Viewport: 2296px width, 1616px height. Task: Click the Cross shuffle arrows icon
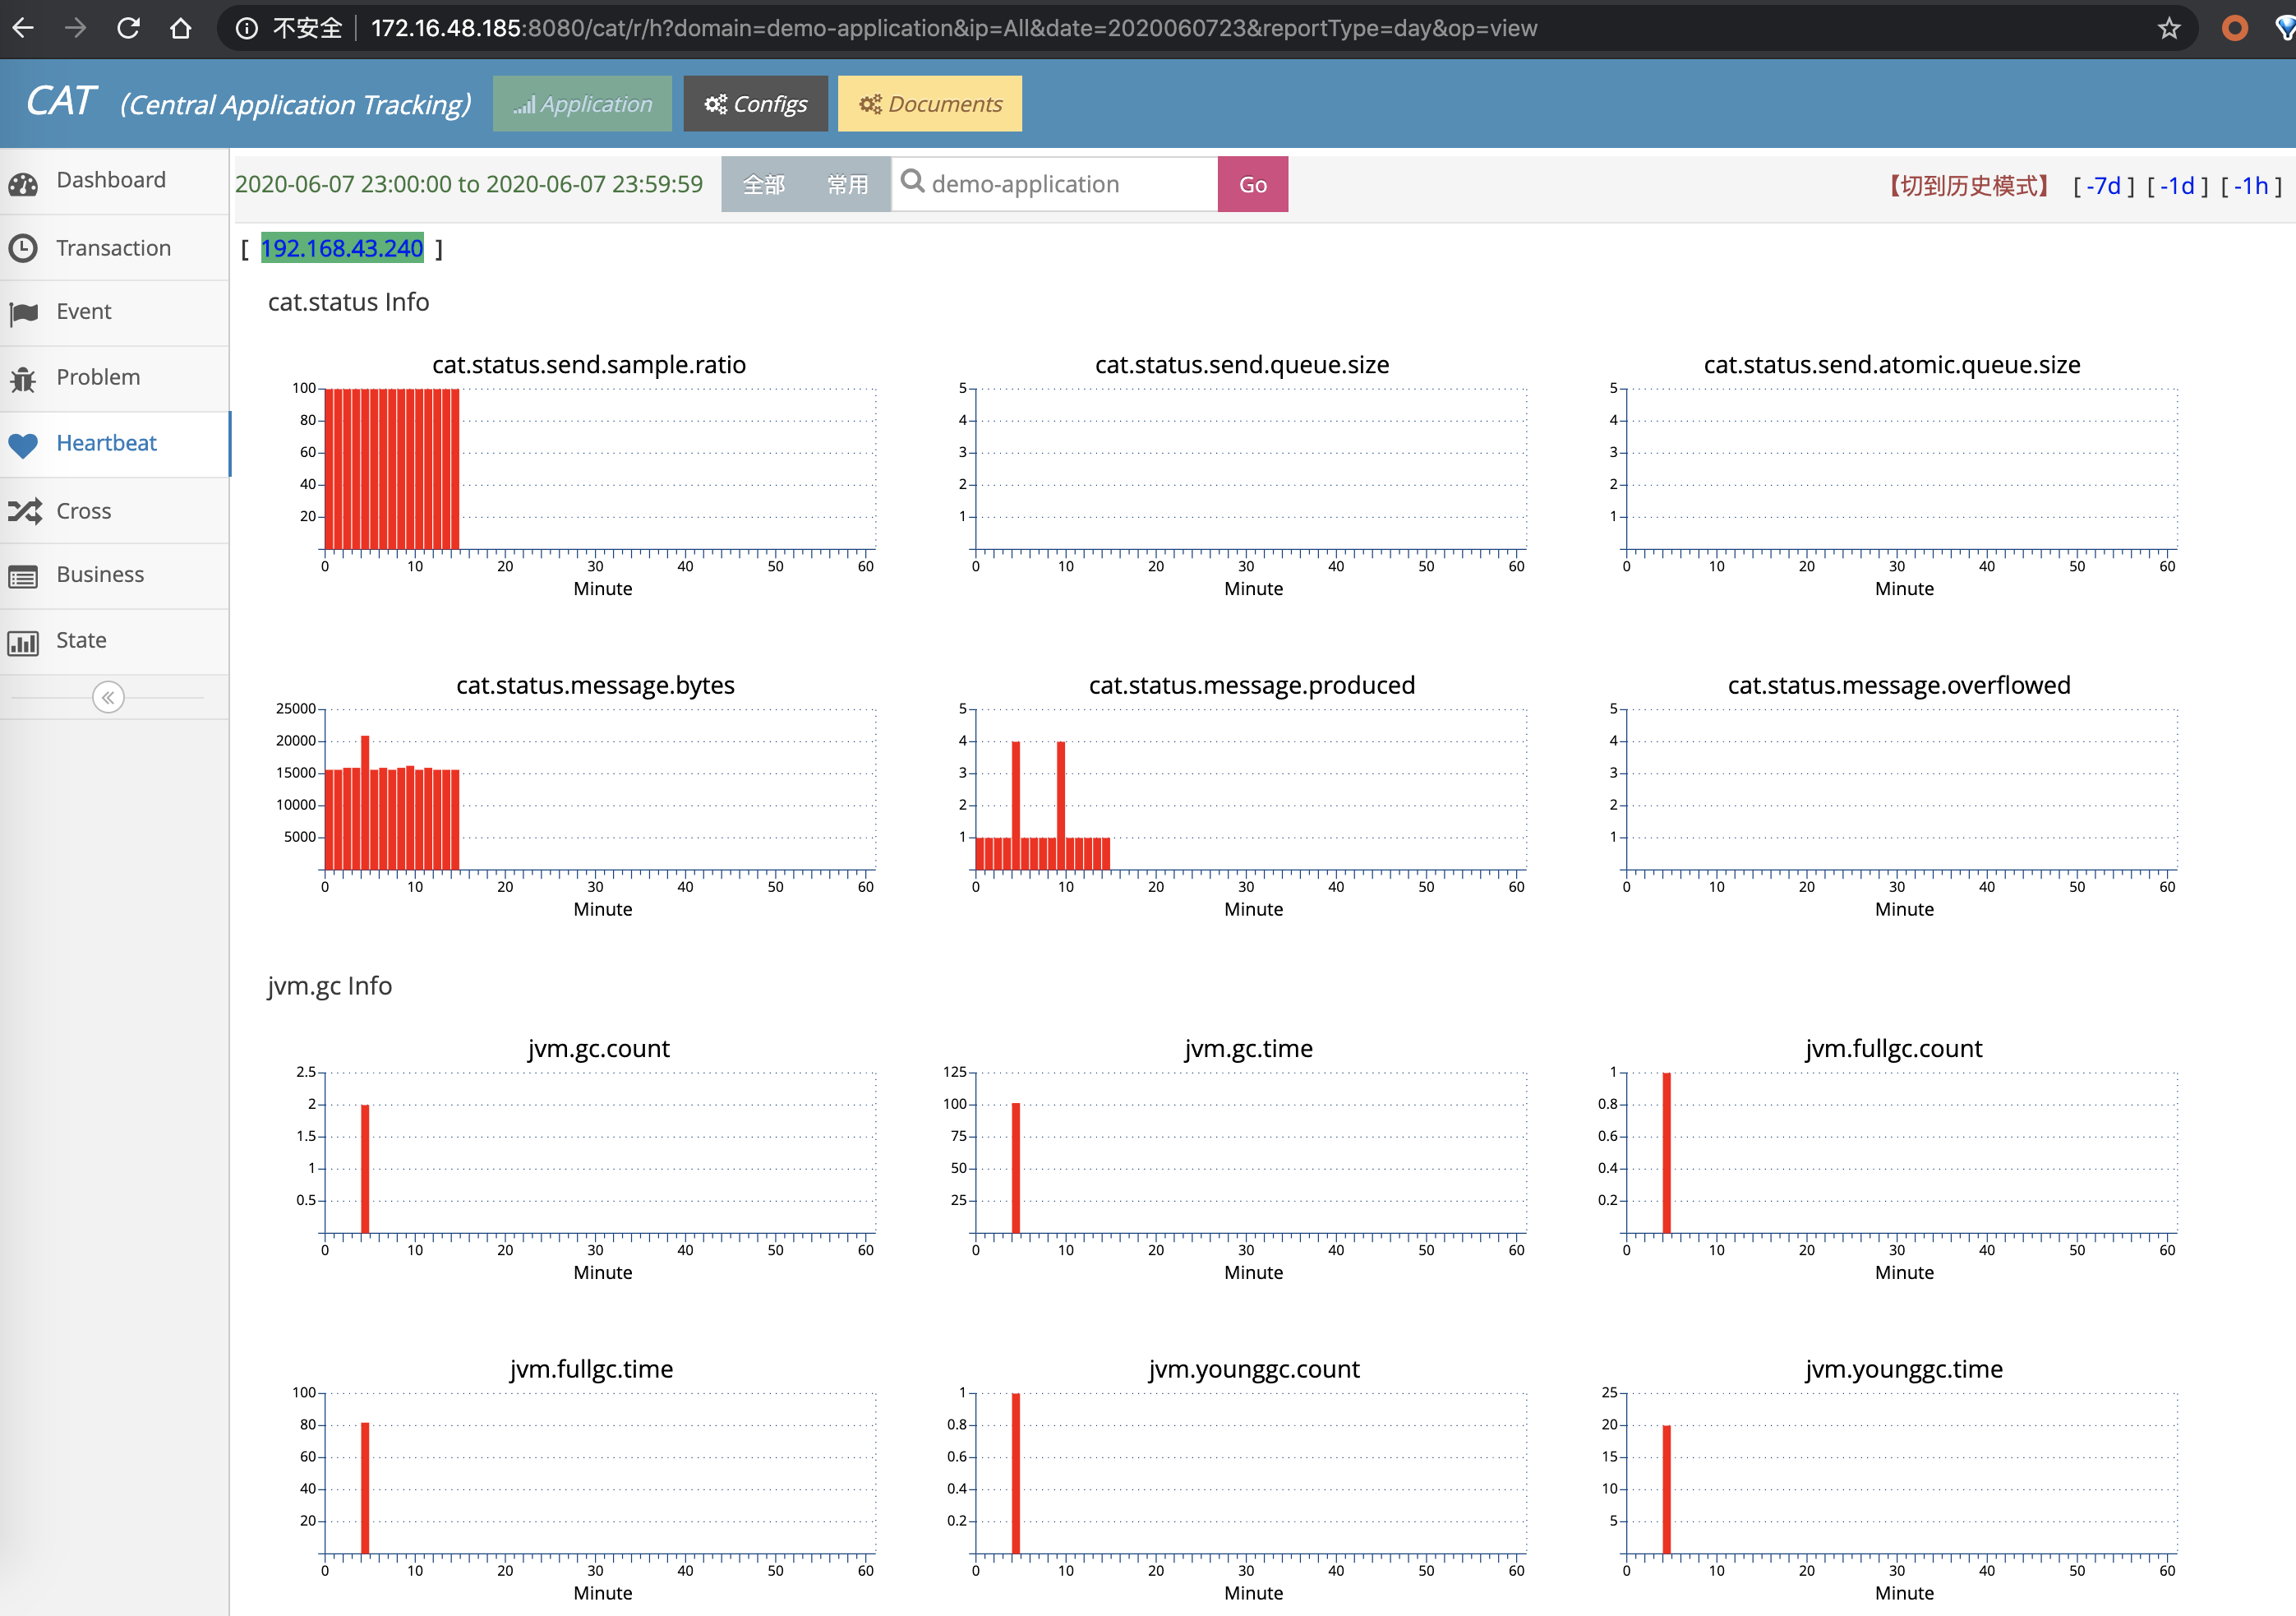[24, 511]
